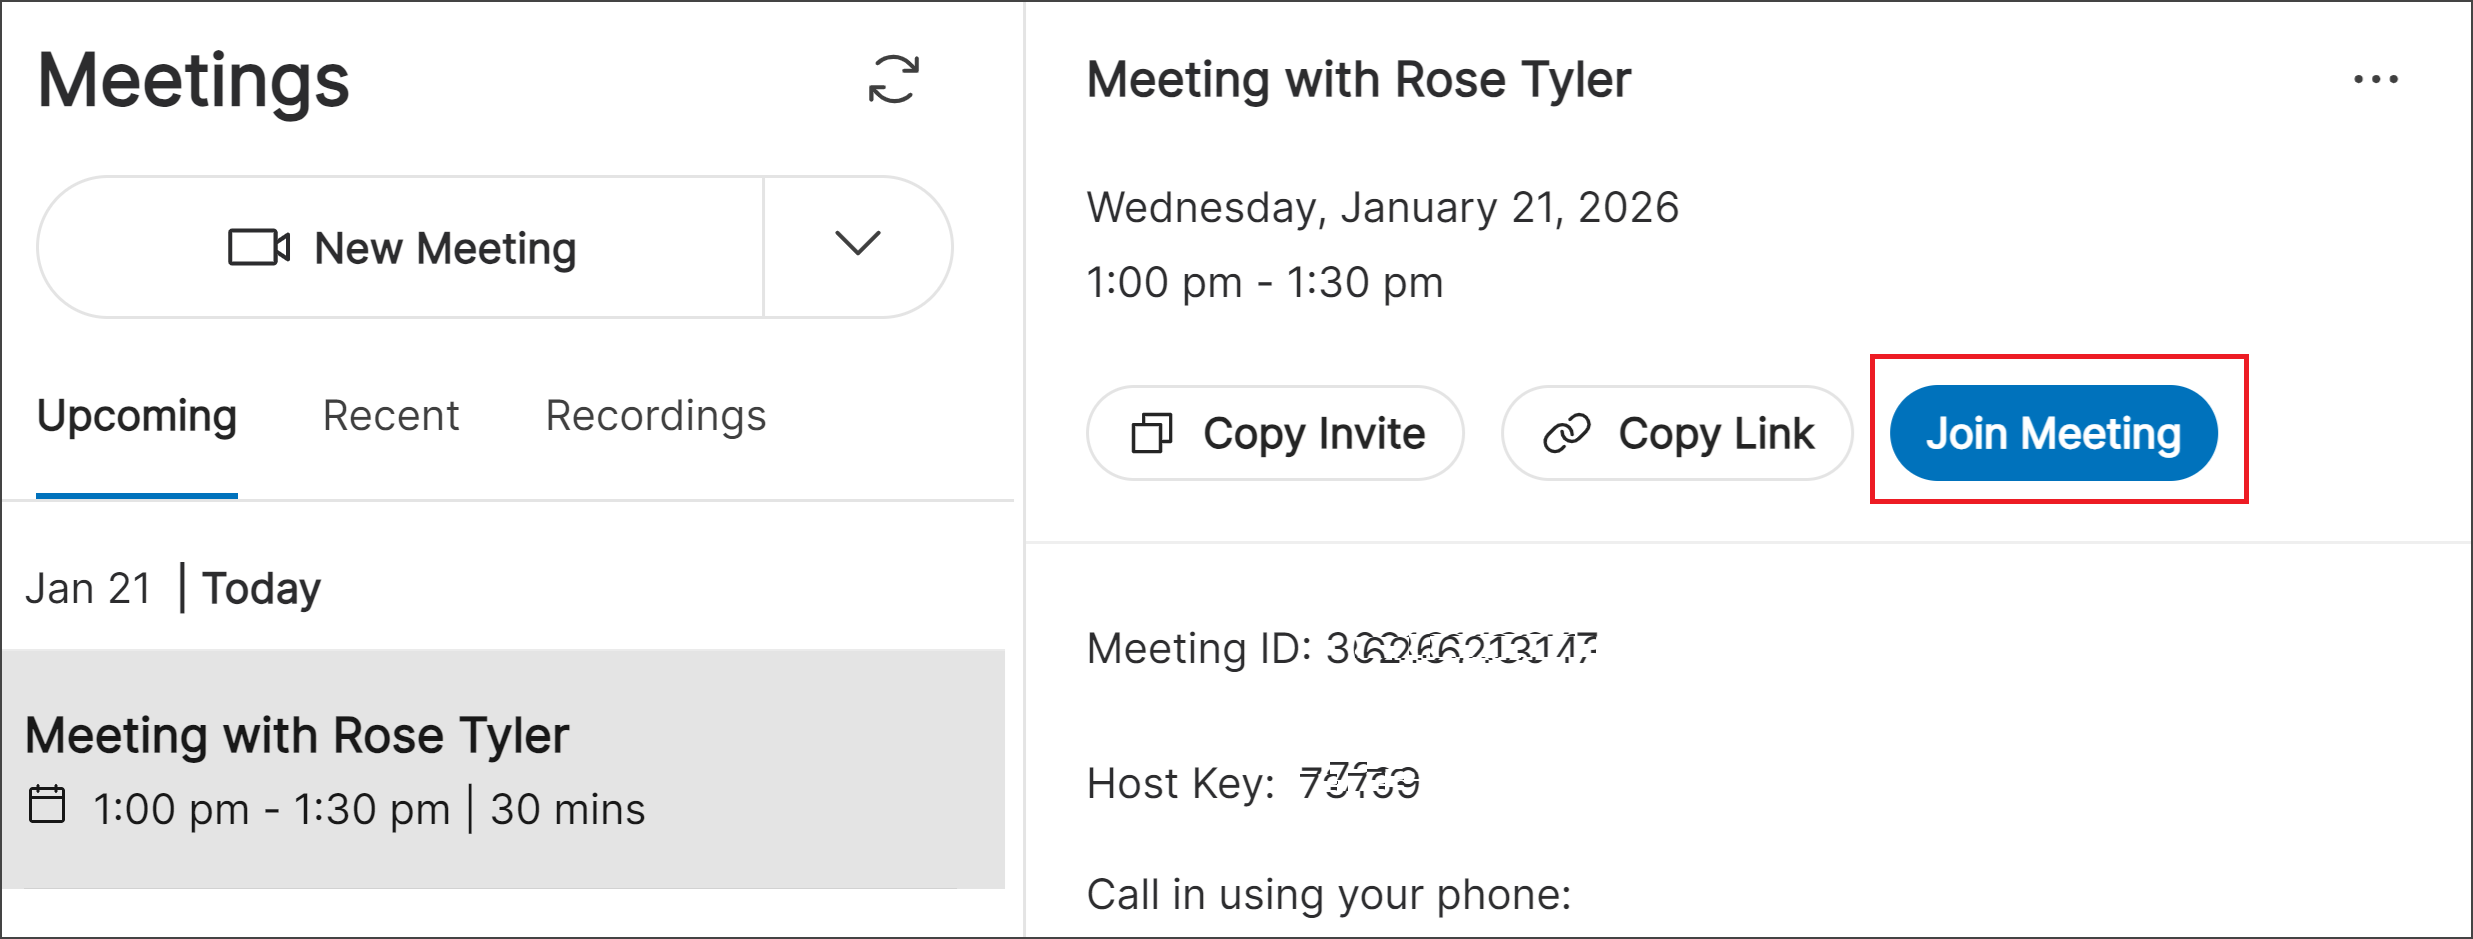
Task: Select the blue Join Meeting button
Action: pos(2053,433)
